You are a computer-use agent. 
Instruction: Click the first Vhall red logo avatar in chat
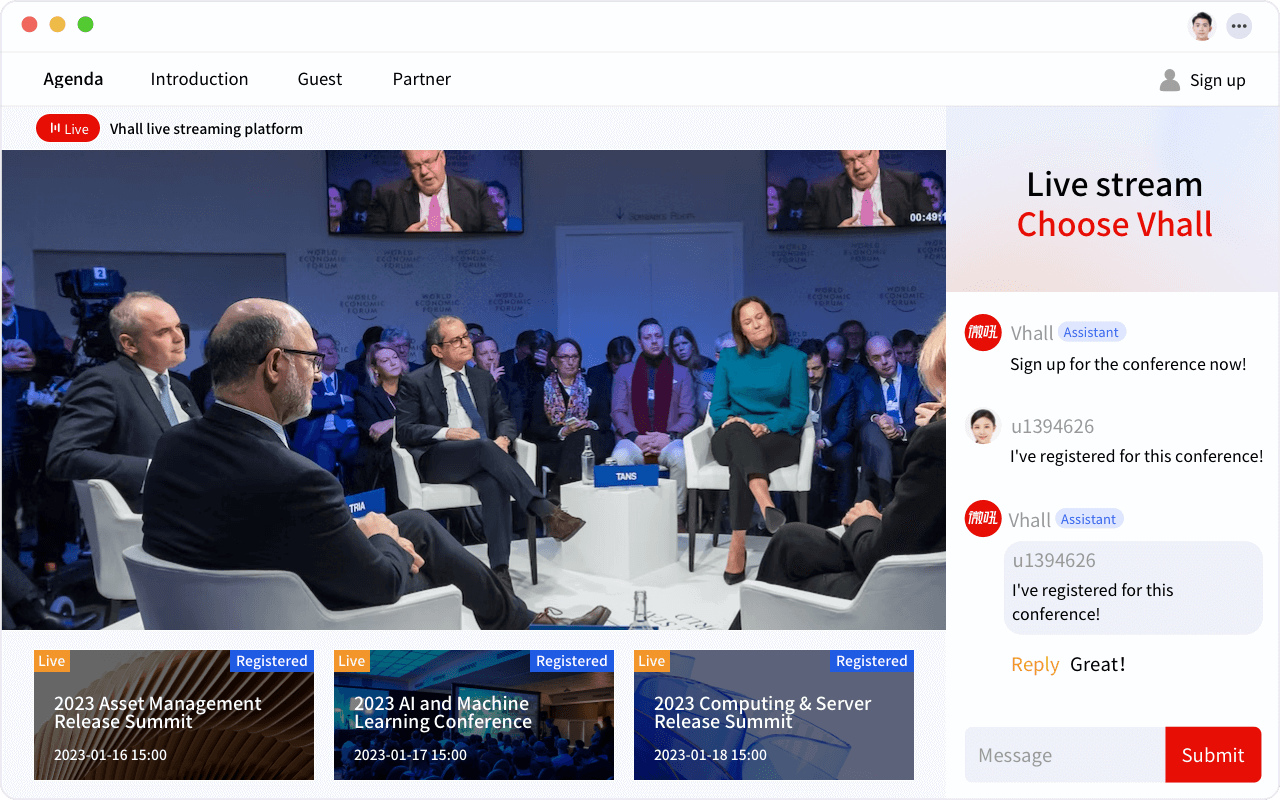(983, 332)
